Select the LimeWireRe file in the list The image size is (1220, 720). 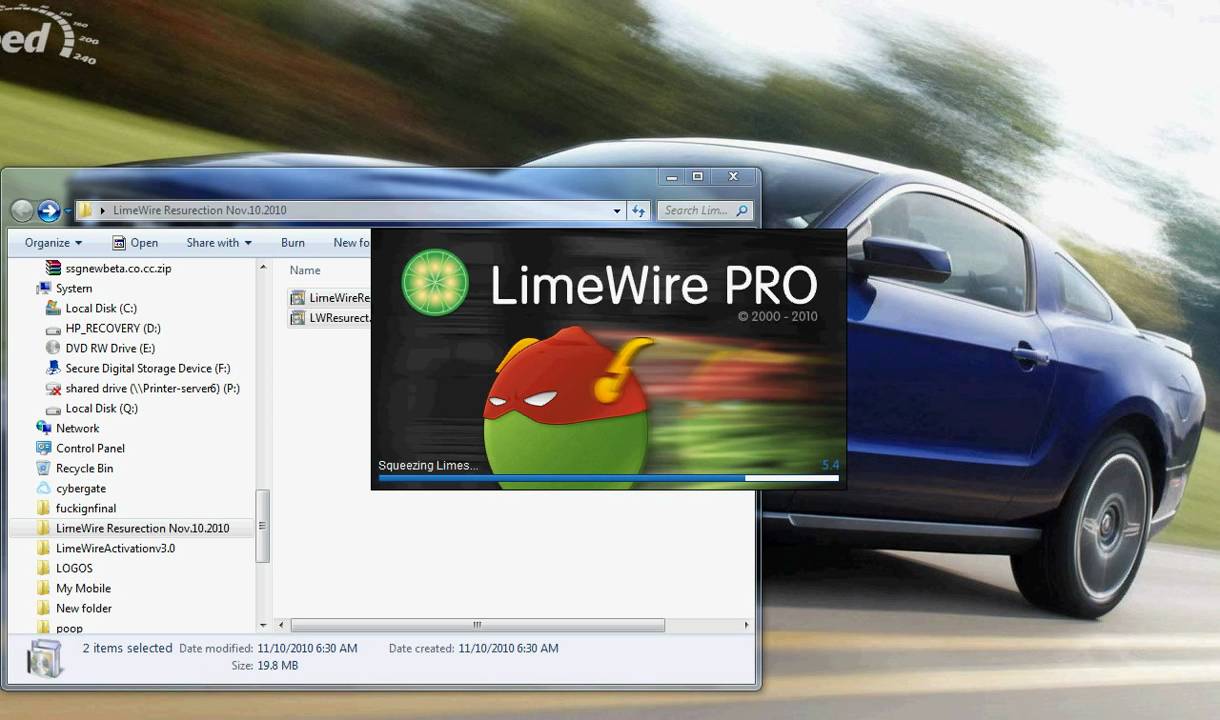coord(340,298)
